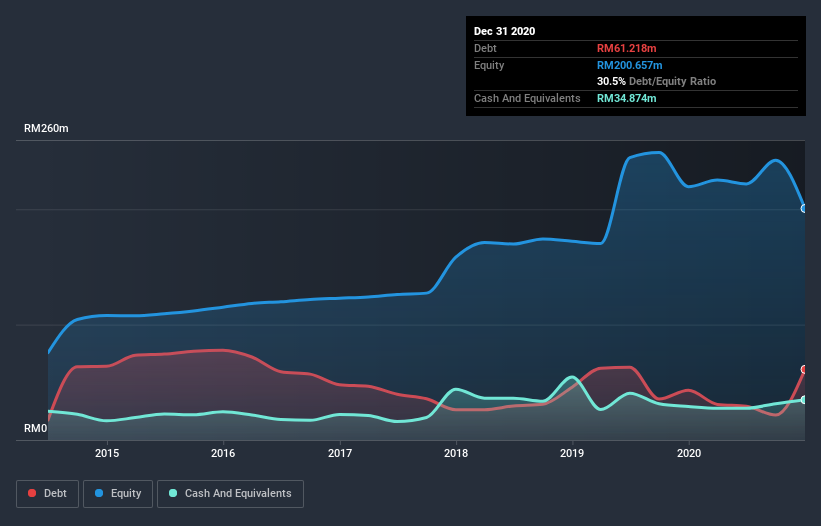
Task: Click the 2015 x-axis label
Action: pyautogui.click(x=107, y=453)
